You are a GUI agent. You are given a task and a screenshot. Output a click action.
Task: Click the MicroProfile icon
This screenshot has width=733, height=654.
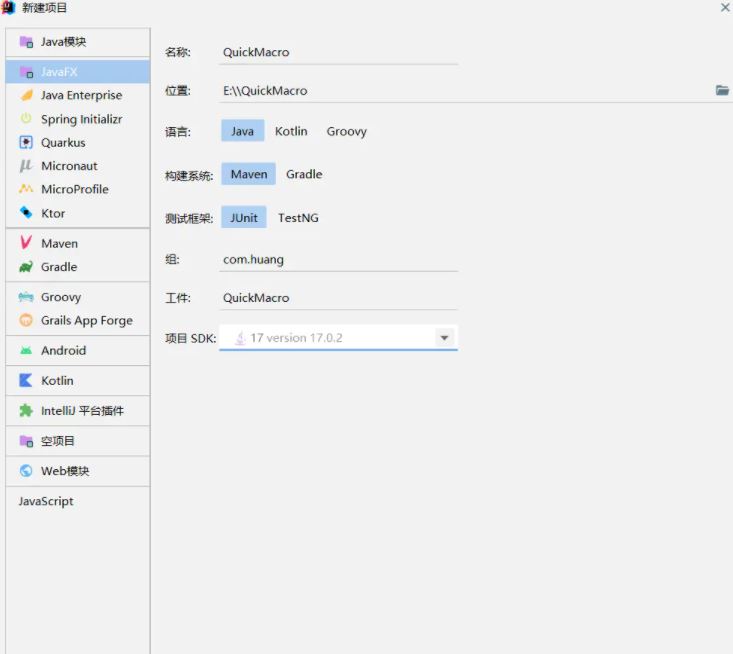26,189
